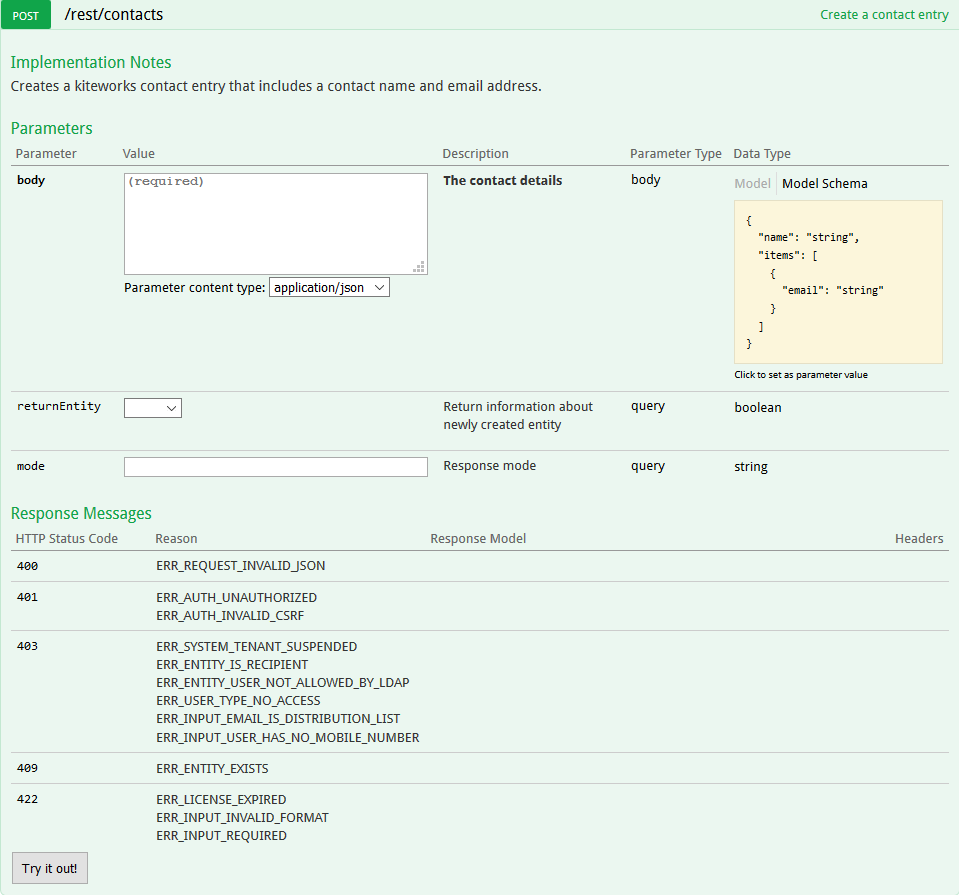Open the /rest/contacts endpoint path

pyautogui.click(x=113, y=15)
